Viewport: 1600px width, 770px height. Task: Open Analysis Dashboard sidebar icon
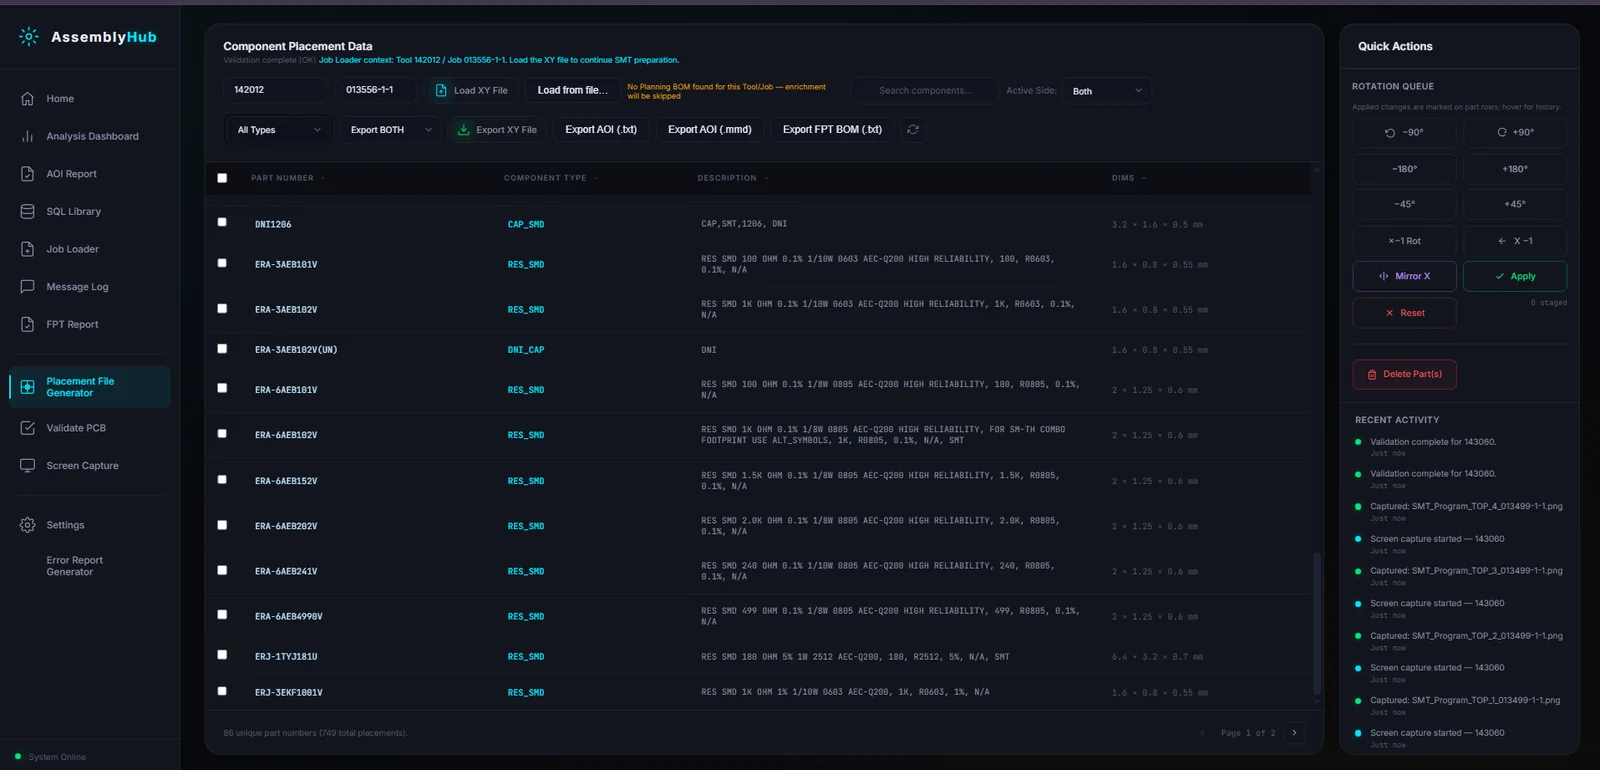tap(28, 136)
